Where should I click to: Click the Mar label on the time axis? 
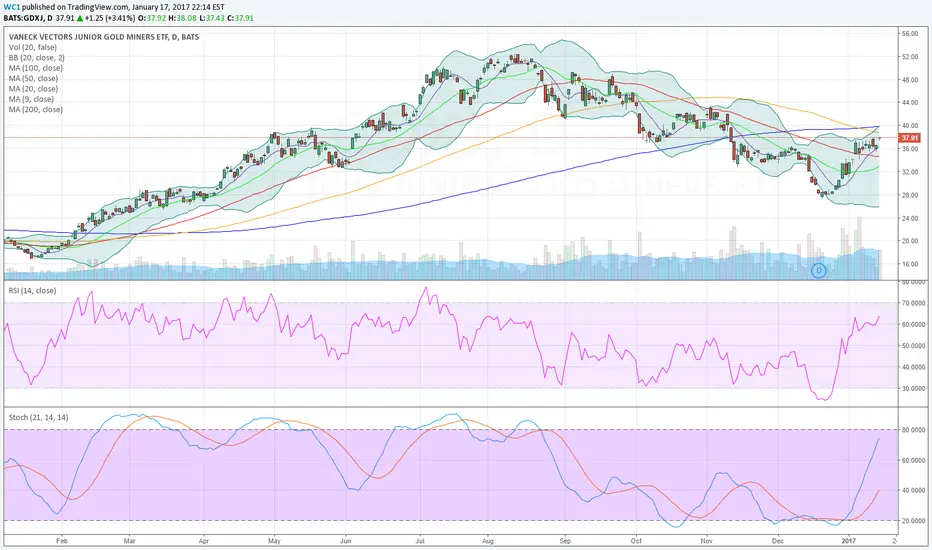130,542
